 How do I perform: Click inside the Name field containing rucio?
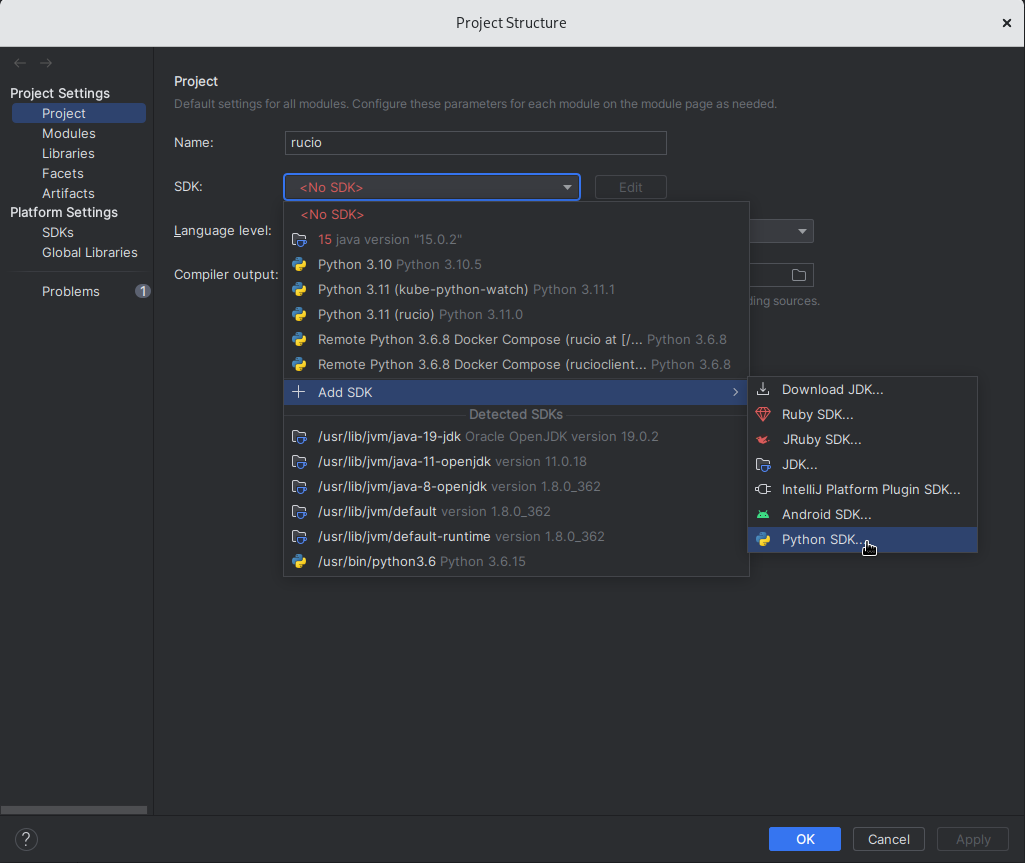tap(475, 142)
